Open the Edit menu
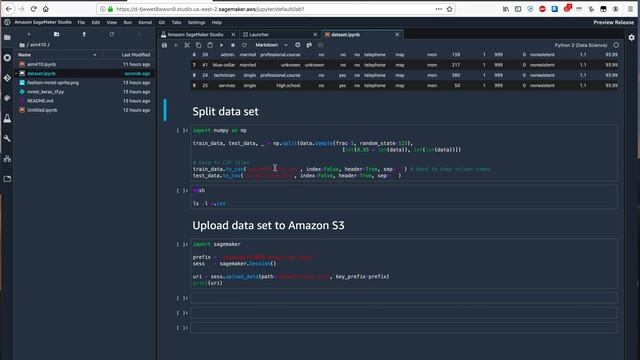 coord(96,22)
